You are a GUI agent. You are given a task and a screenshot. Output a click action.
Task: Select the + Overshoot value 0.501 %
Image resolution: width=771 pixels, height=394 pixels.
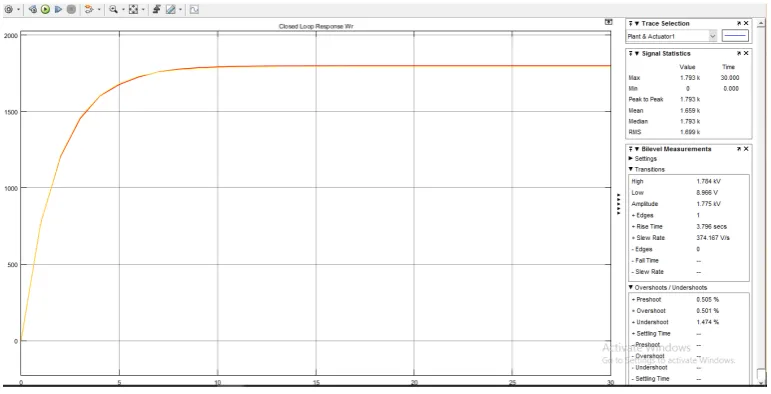708,311
